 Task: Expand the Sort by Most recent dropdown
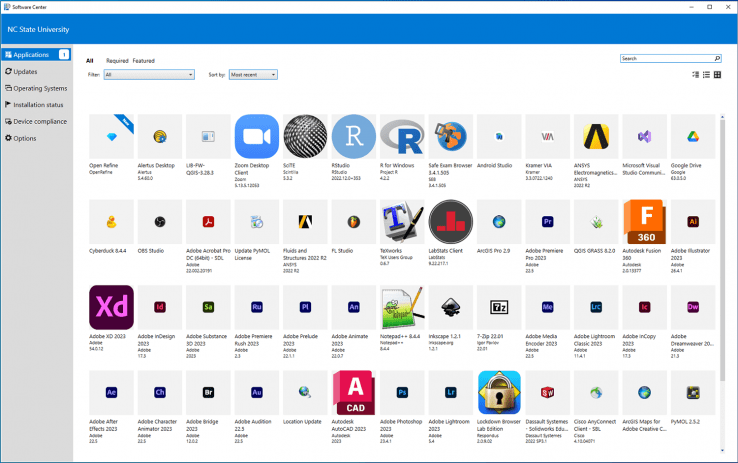tap(253, 74)
